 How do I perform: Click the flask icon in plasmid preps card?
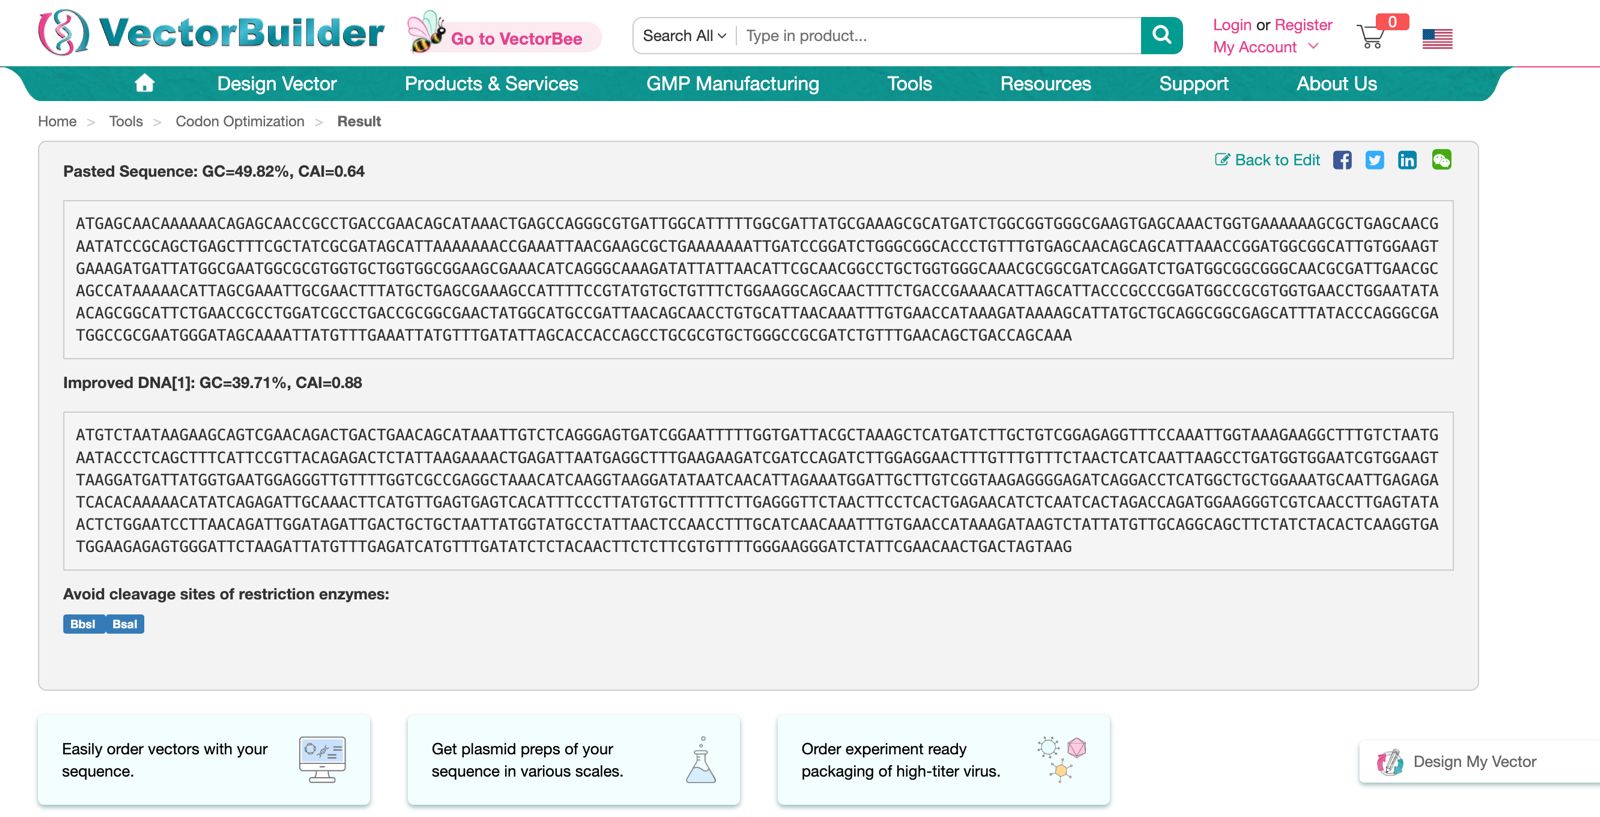click(x=701, y=760)
